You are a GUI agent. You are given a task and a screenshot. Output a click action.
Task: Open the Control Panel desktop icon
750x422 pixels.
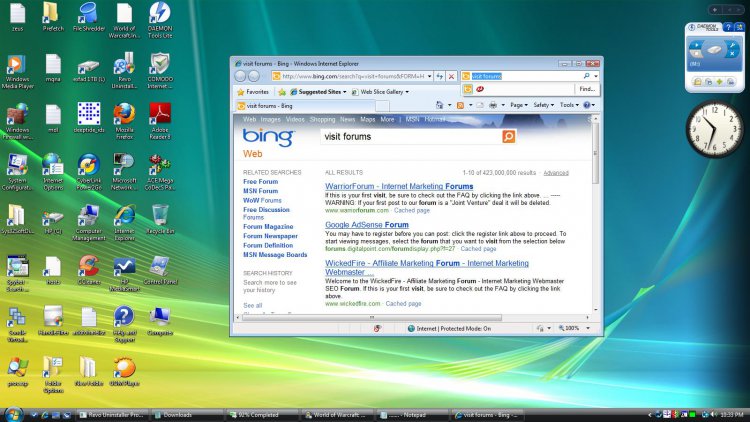[160, 270]
